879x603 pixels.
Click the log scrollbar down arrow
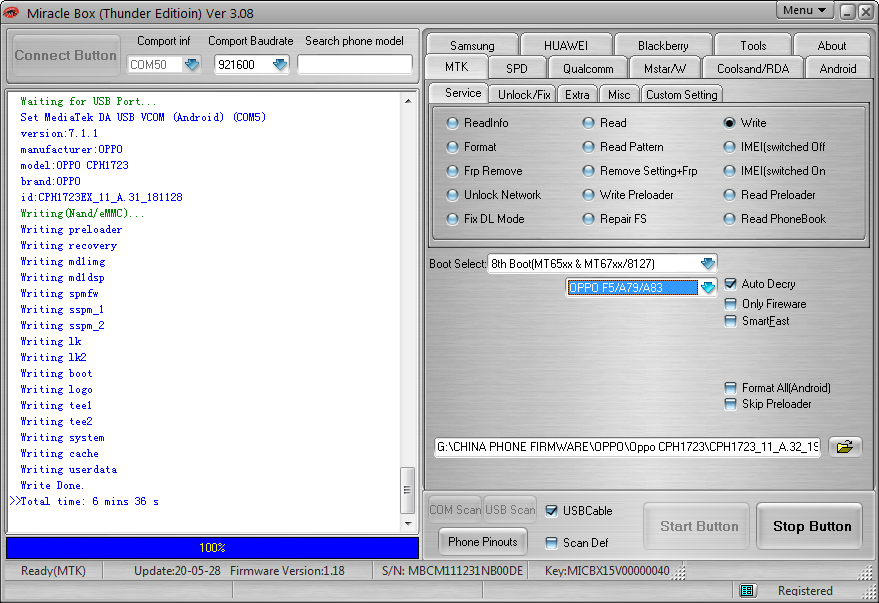coord(408,524)
